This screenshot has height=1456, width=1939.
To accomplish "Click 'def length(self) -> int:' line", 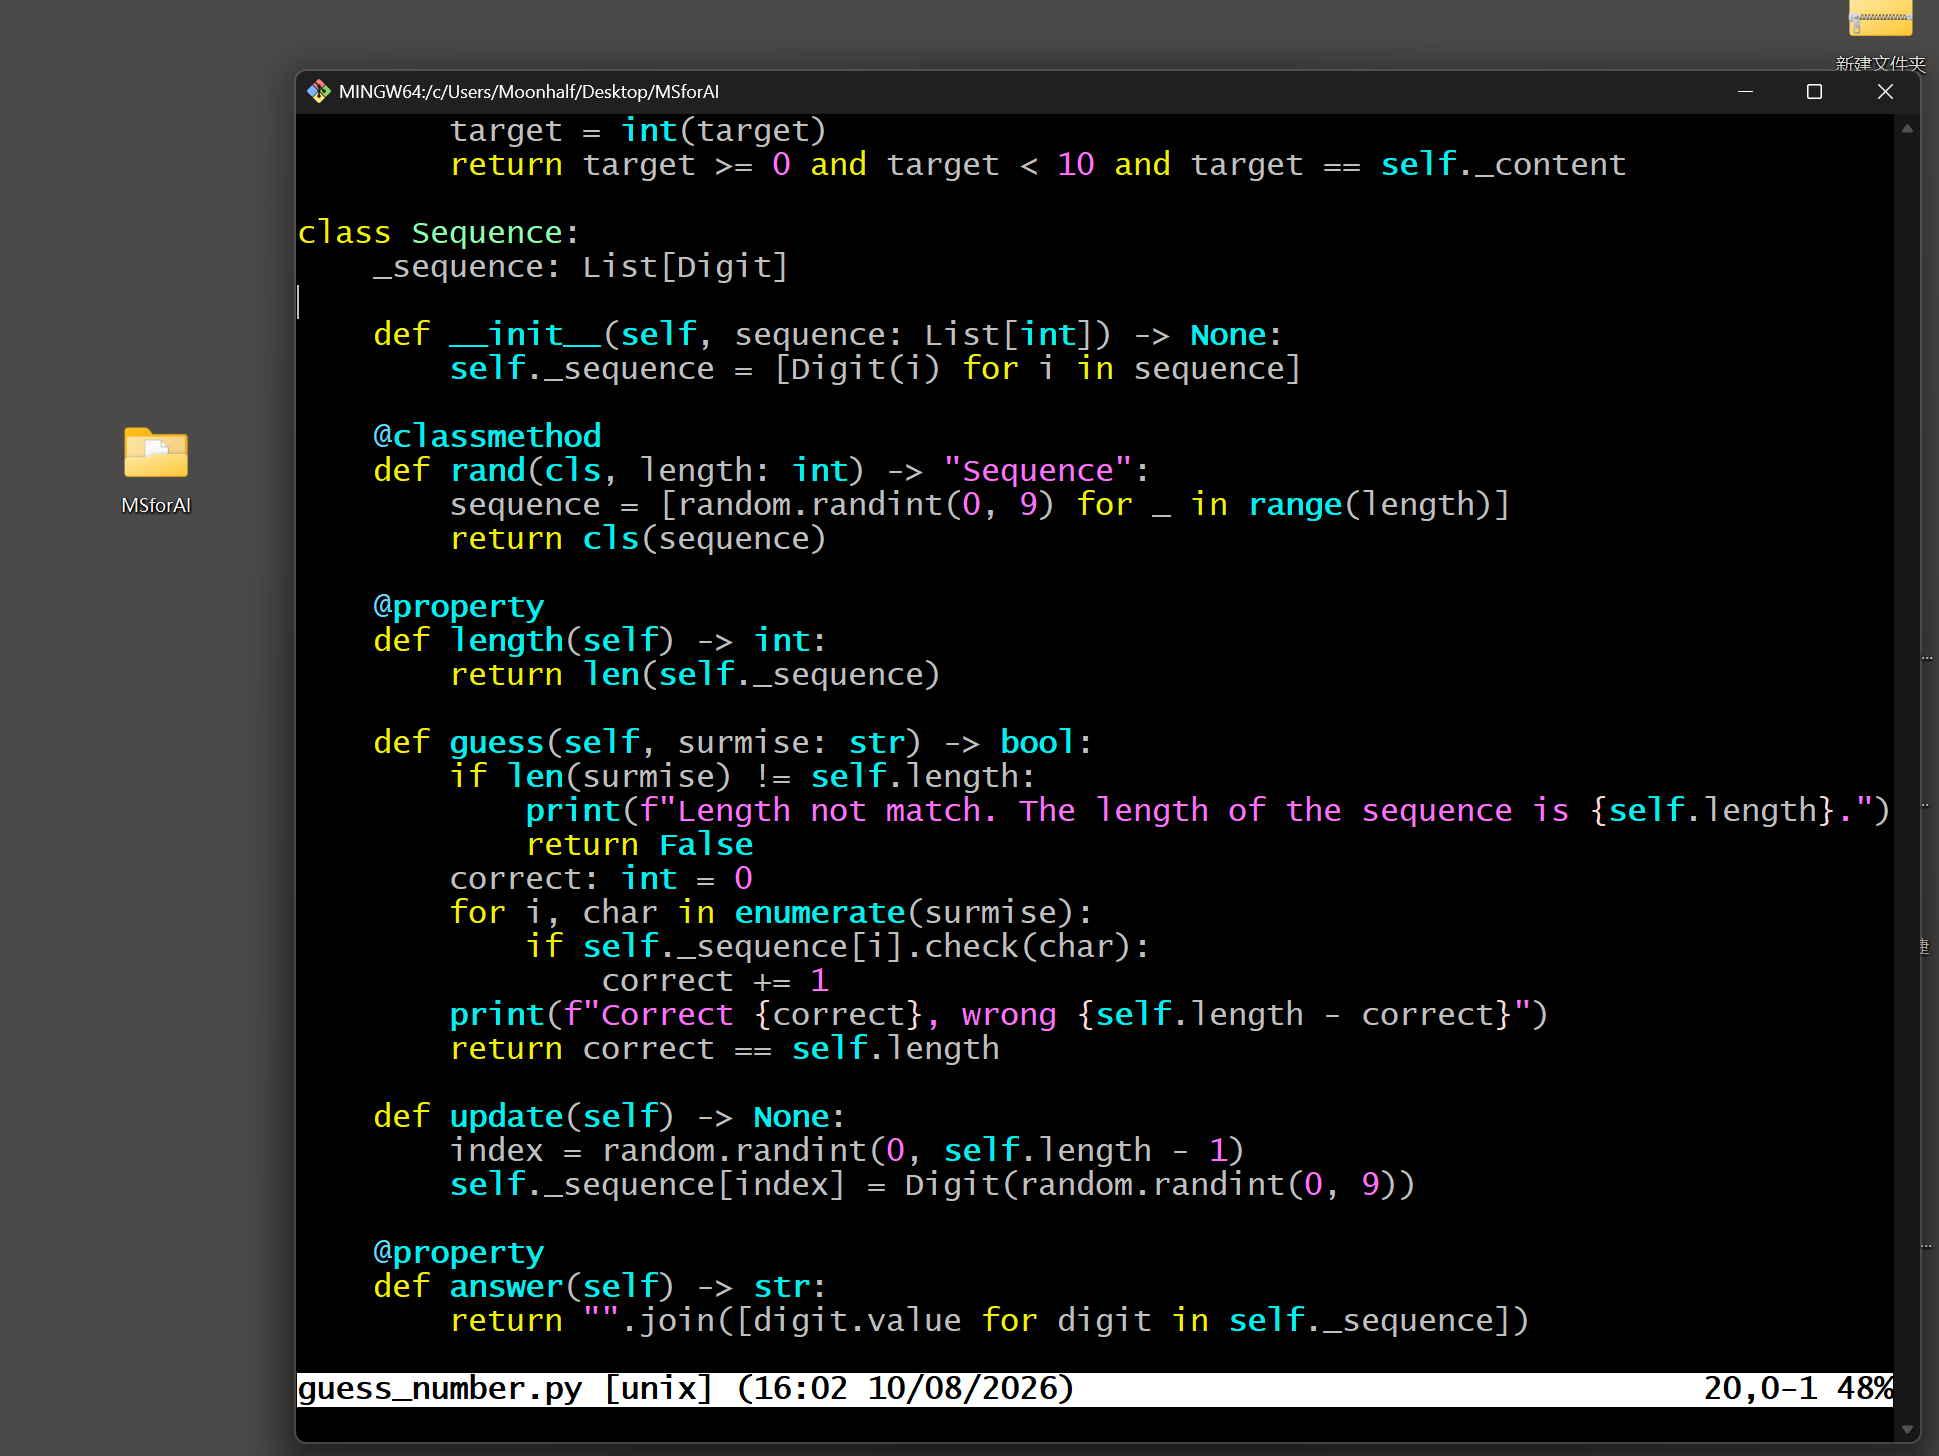I will click(x=600, y=640).
